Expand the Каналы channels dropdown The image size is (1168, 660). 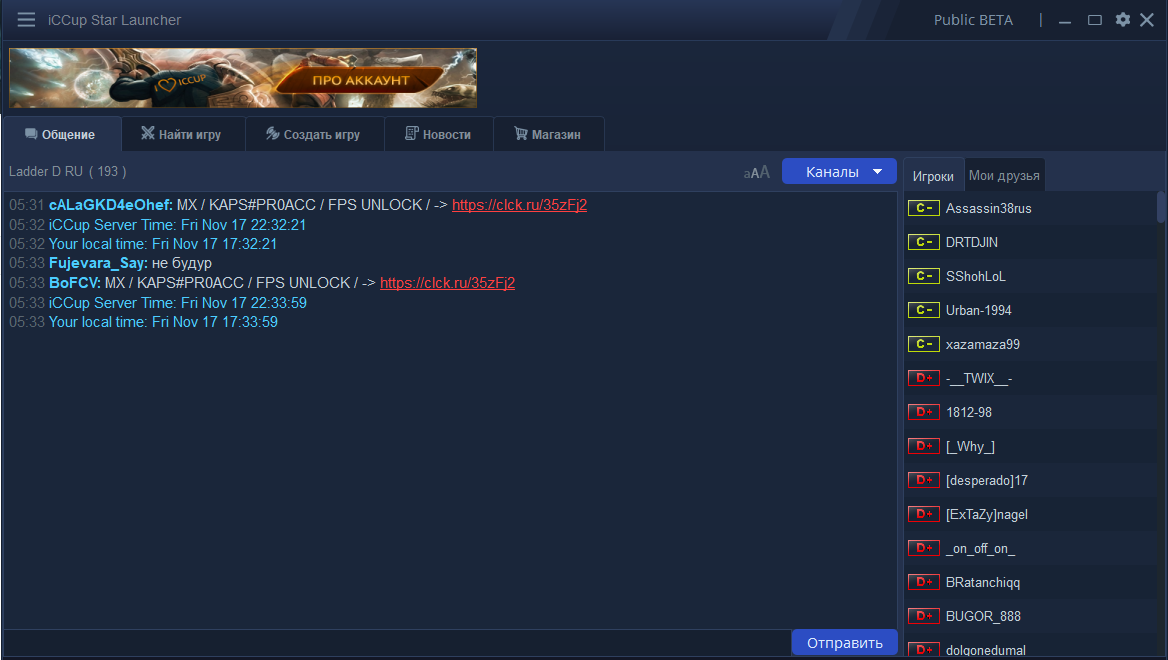839,171
